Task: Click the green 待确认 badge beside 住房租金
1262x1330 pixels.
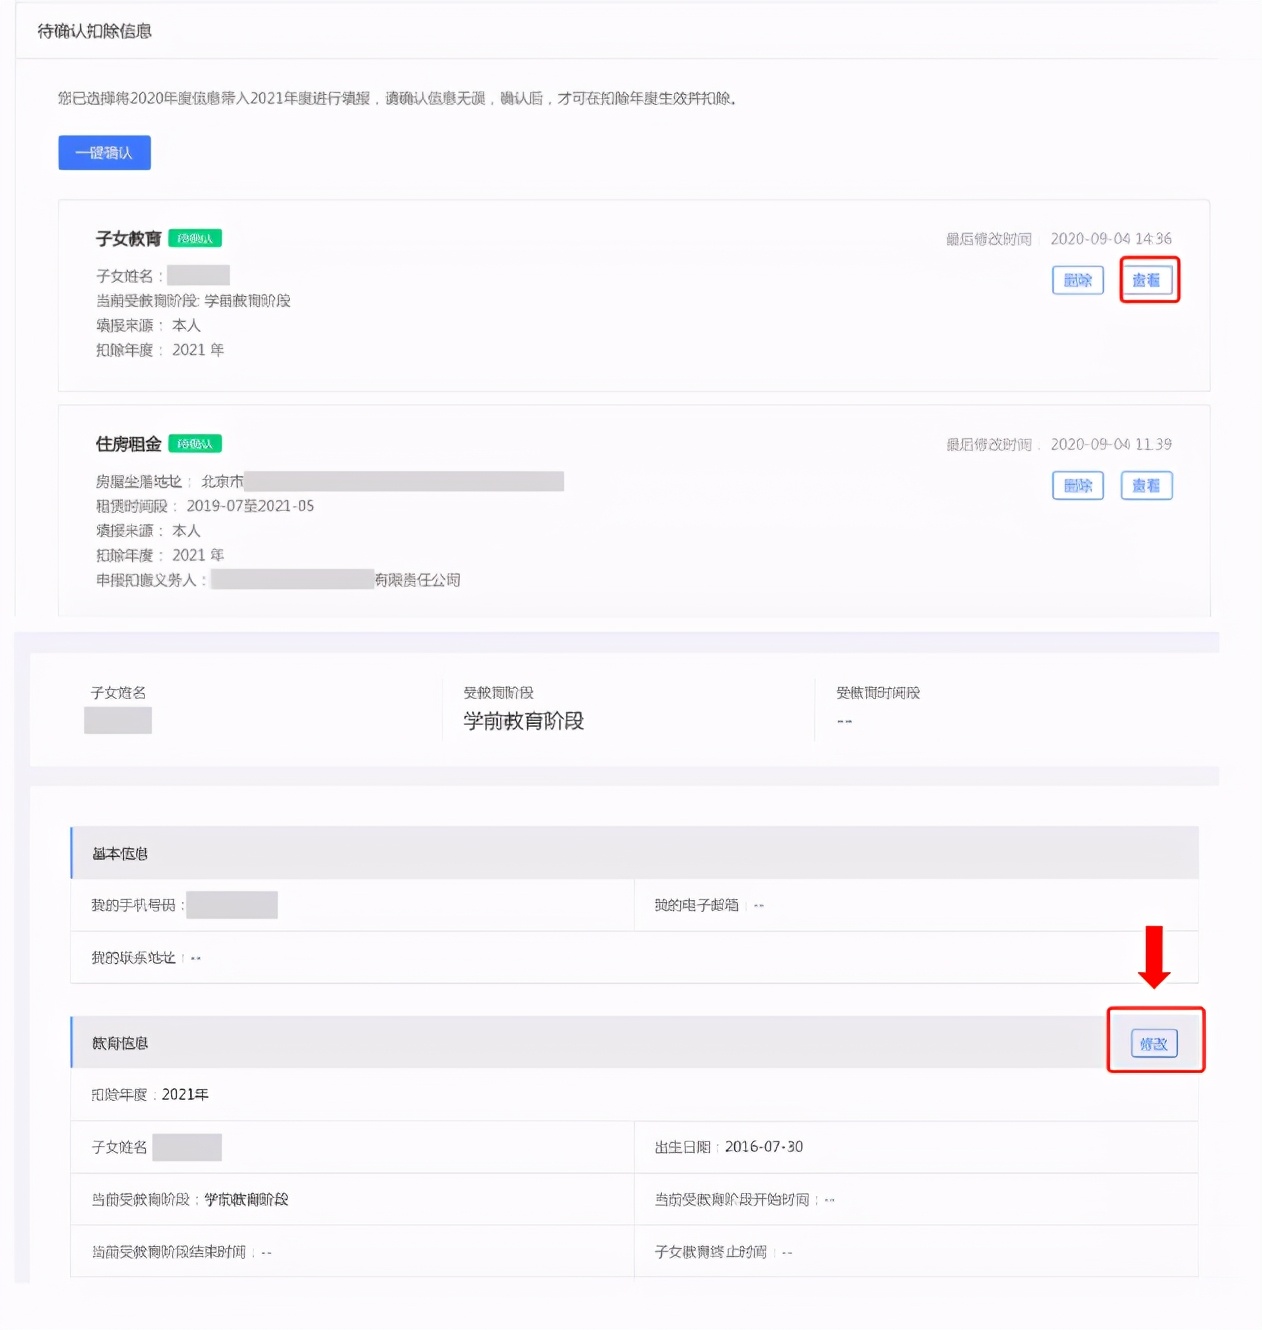Action: [x=195, y=444]
